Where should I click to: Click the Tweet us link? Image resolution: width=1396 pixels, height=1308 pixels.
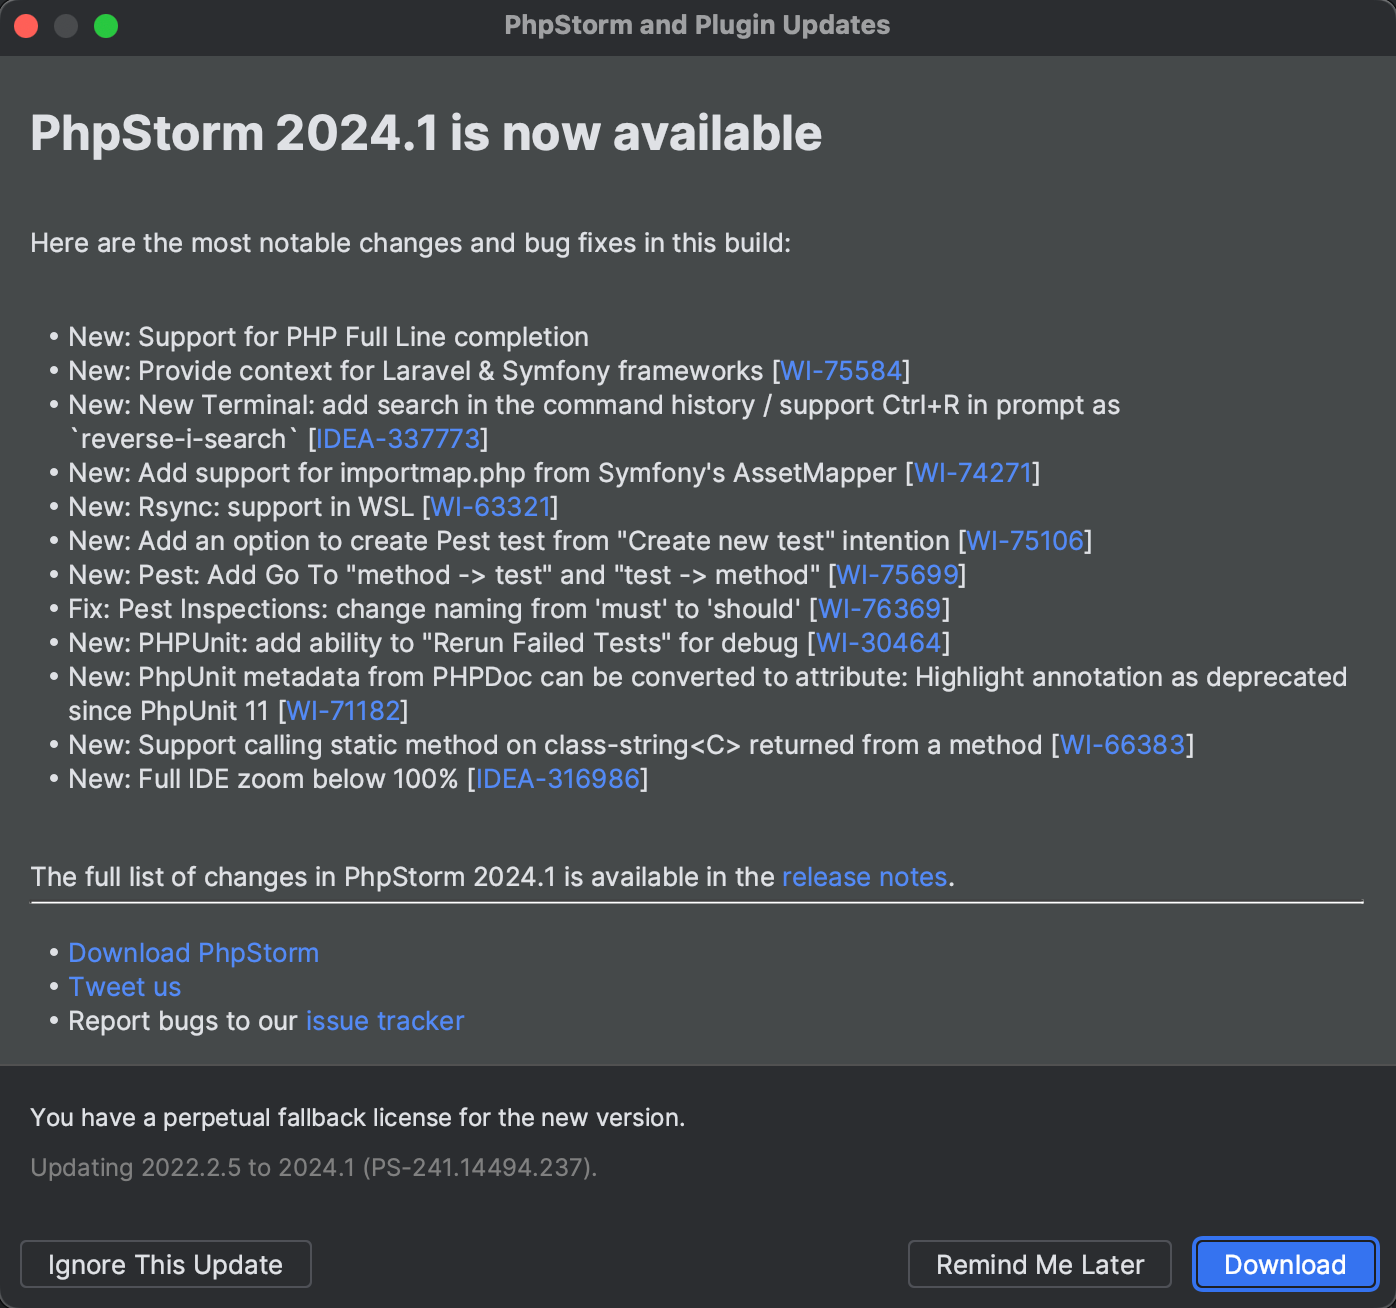124,987
